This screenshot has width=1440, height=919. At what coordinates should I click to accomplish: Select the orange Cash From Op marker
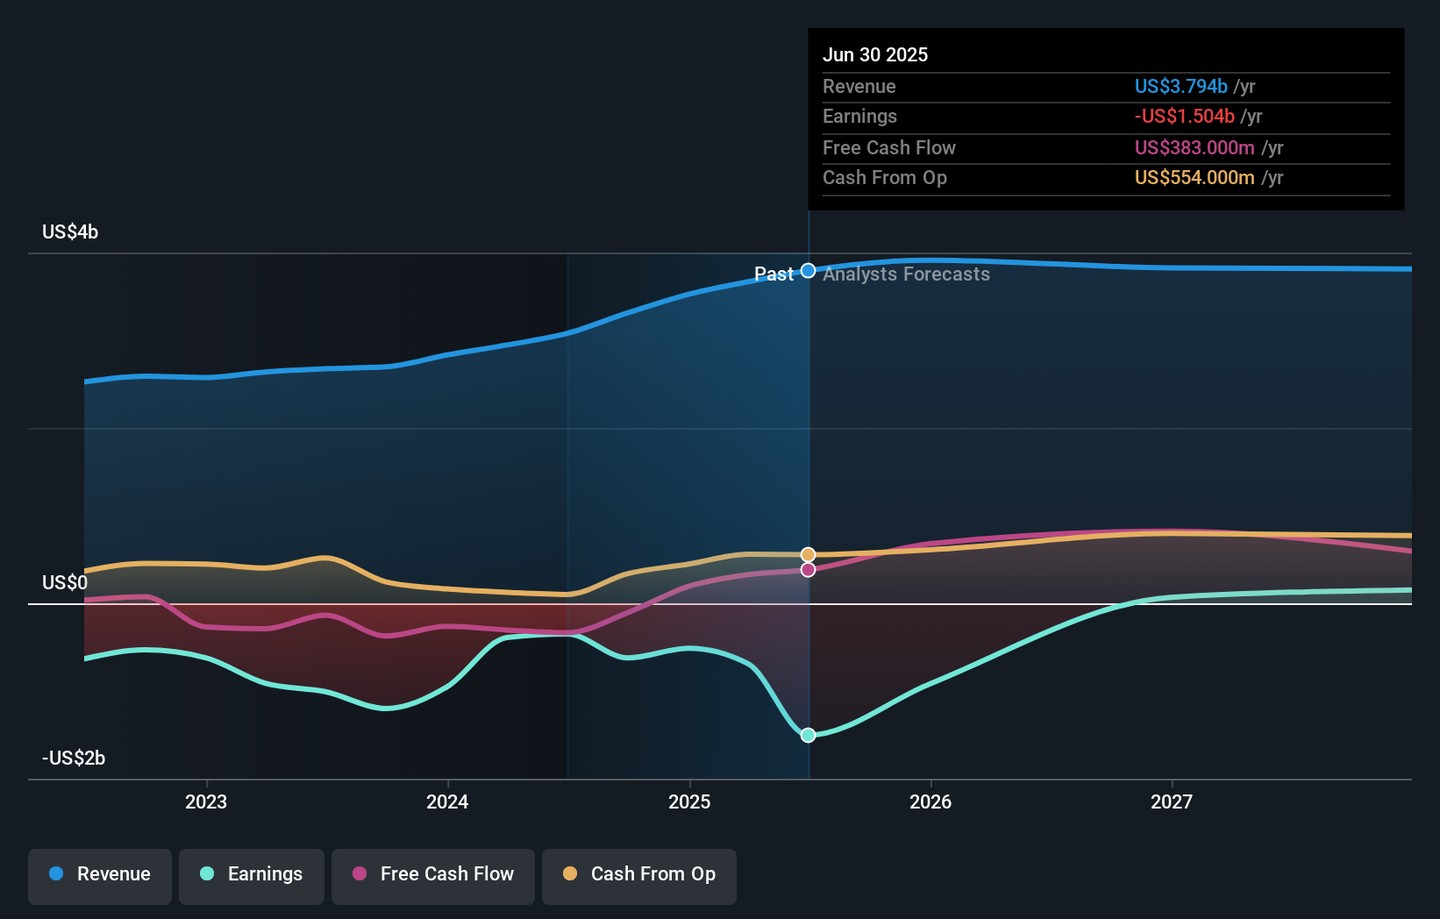[808, 554]
